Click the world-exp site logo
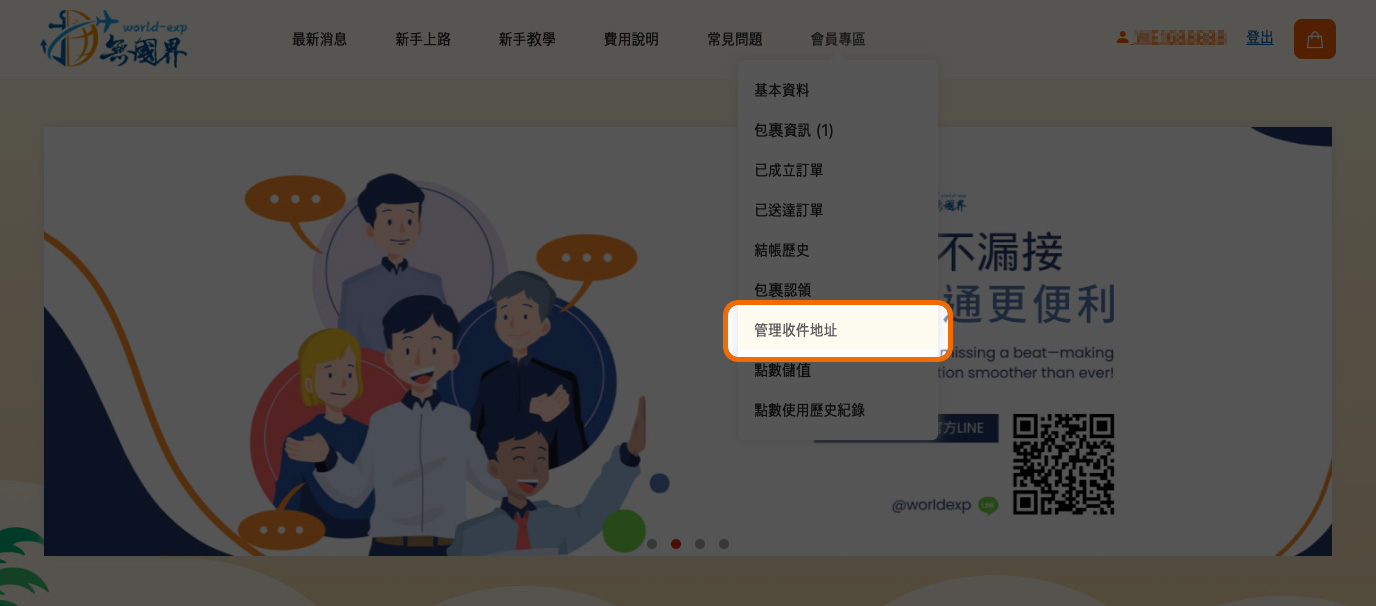This screenshot has width=1376, height=606. click(x=114, y=39)
